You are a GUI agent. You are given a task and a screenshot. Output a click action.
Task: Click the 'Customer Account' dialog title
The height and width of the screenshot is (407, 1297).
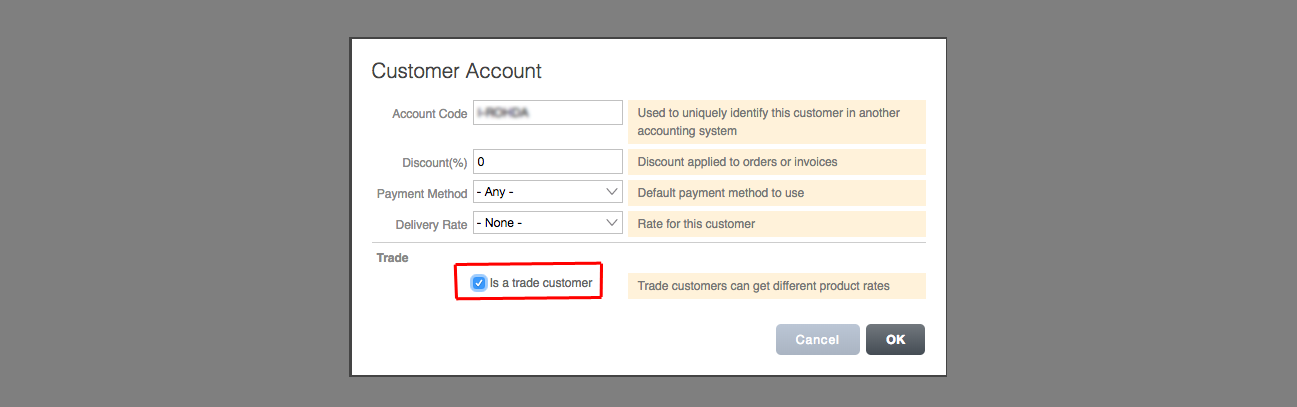456,71
